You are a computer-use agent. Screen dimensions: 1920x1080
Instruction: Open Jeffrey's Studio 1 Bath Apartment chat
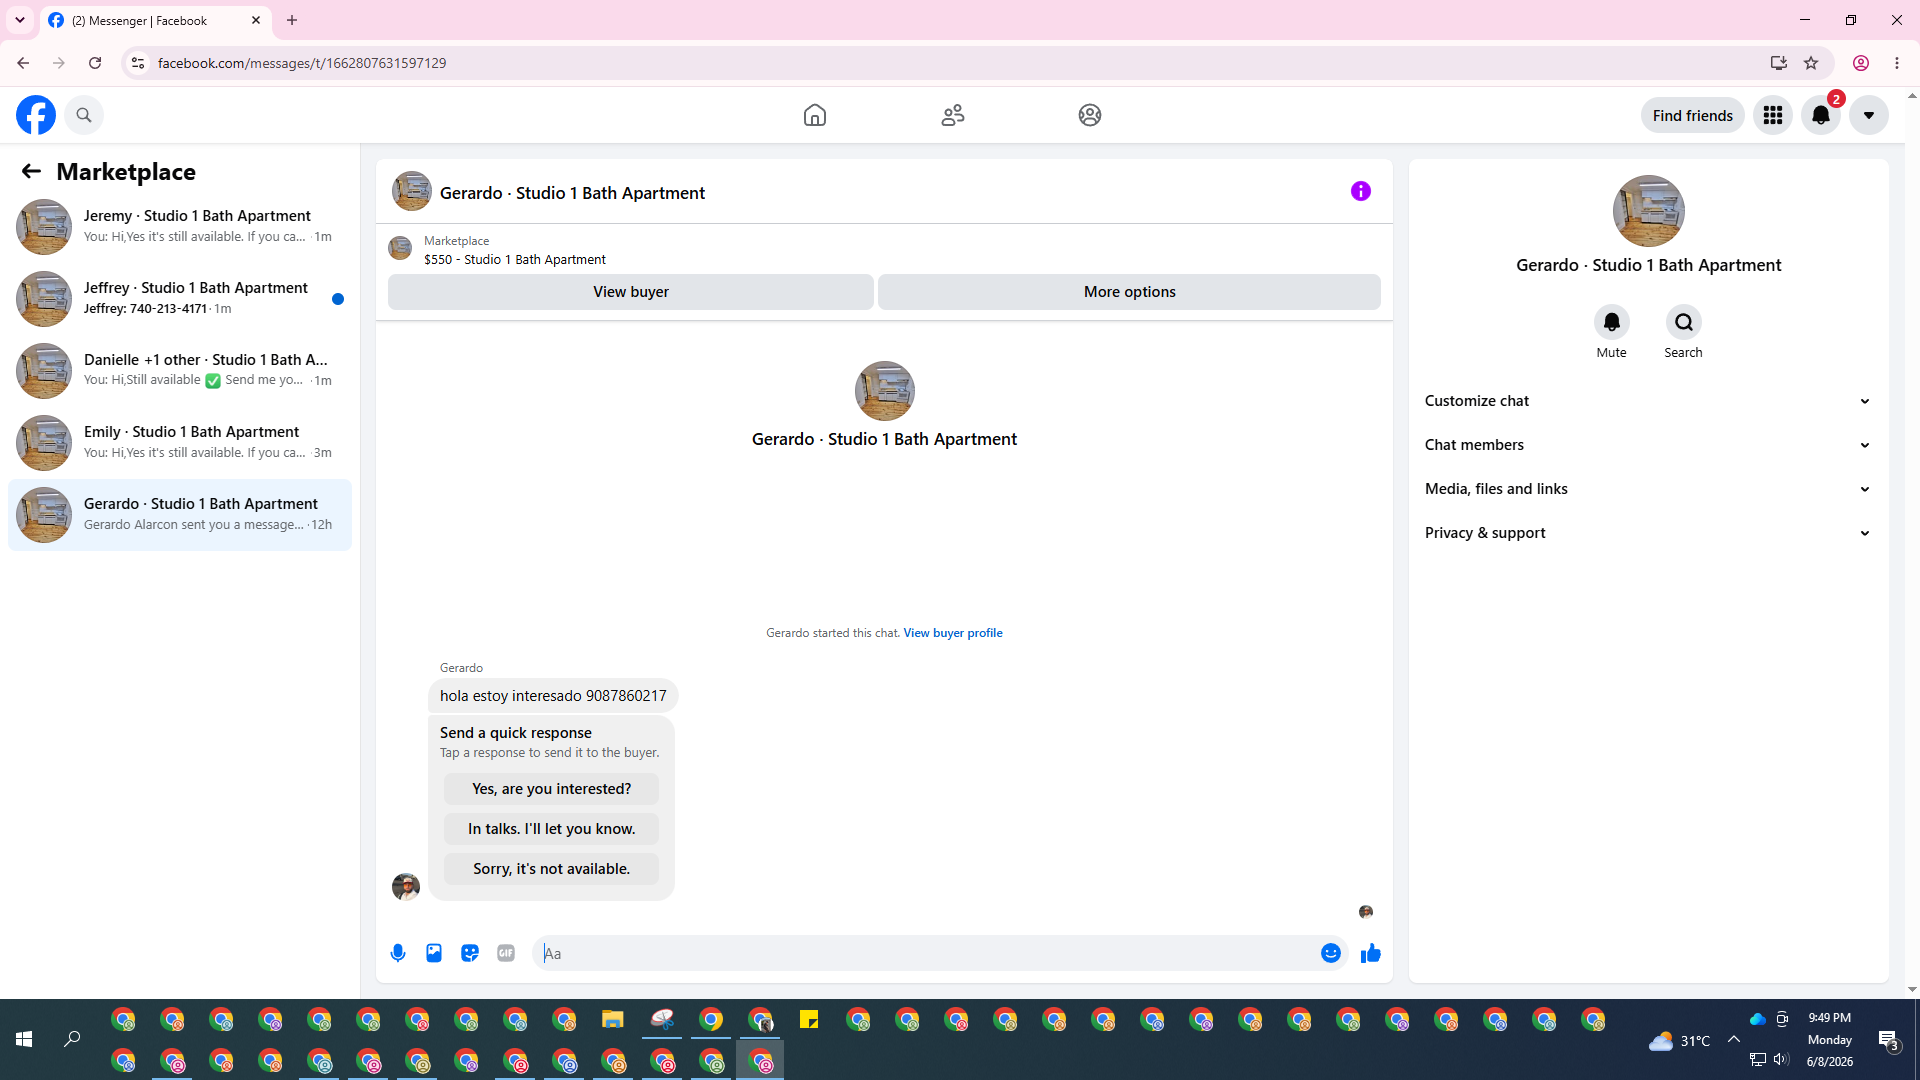point(180,298)
